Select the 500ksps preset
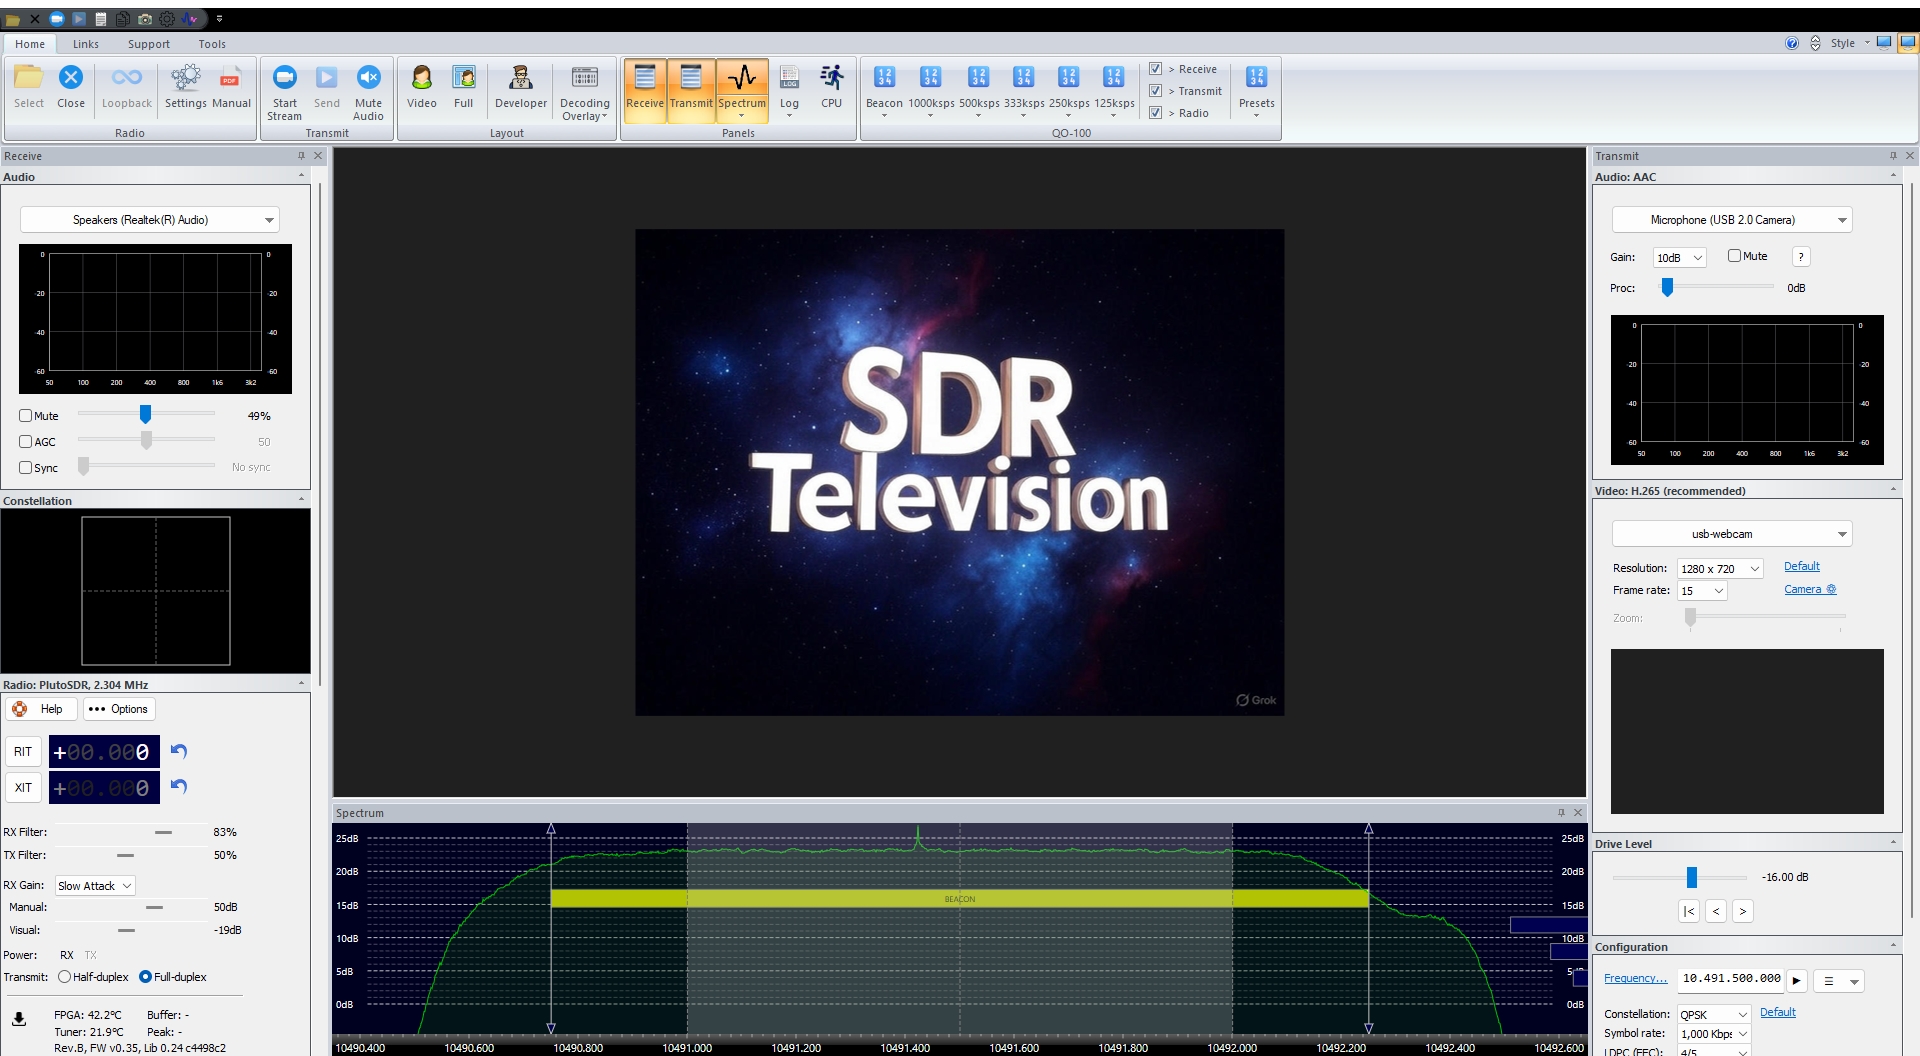The width and height of the screenshot is (1920, 1056). 979,90
